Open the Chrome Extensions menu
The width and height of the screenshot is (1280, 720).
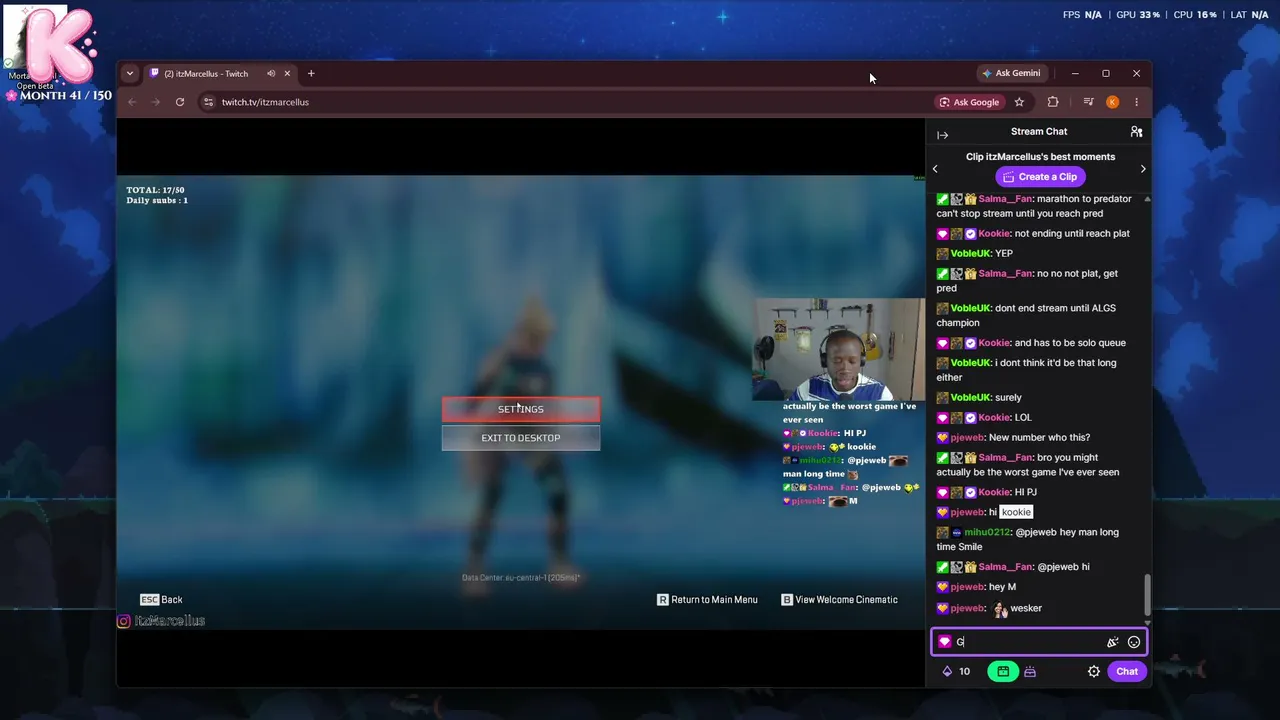(x=1053, y=102)
